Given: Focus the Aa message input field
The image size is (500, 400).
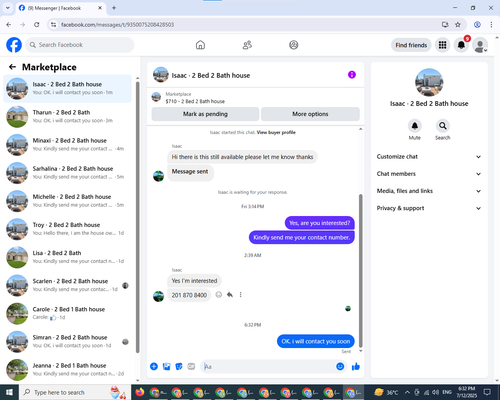Looking at the screenshot, I should click(x=268, y=367).
